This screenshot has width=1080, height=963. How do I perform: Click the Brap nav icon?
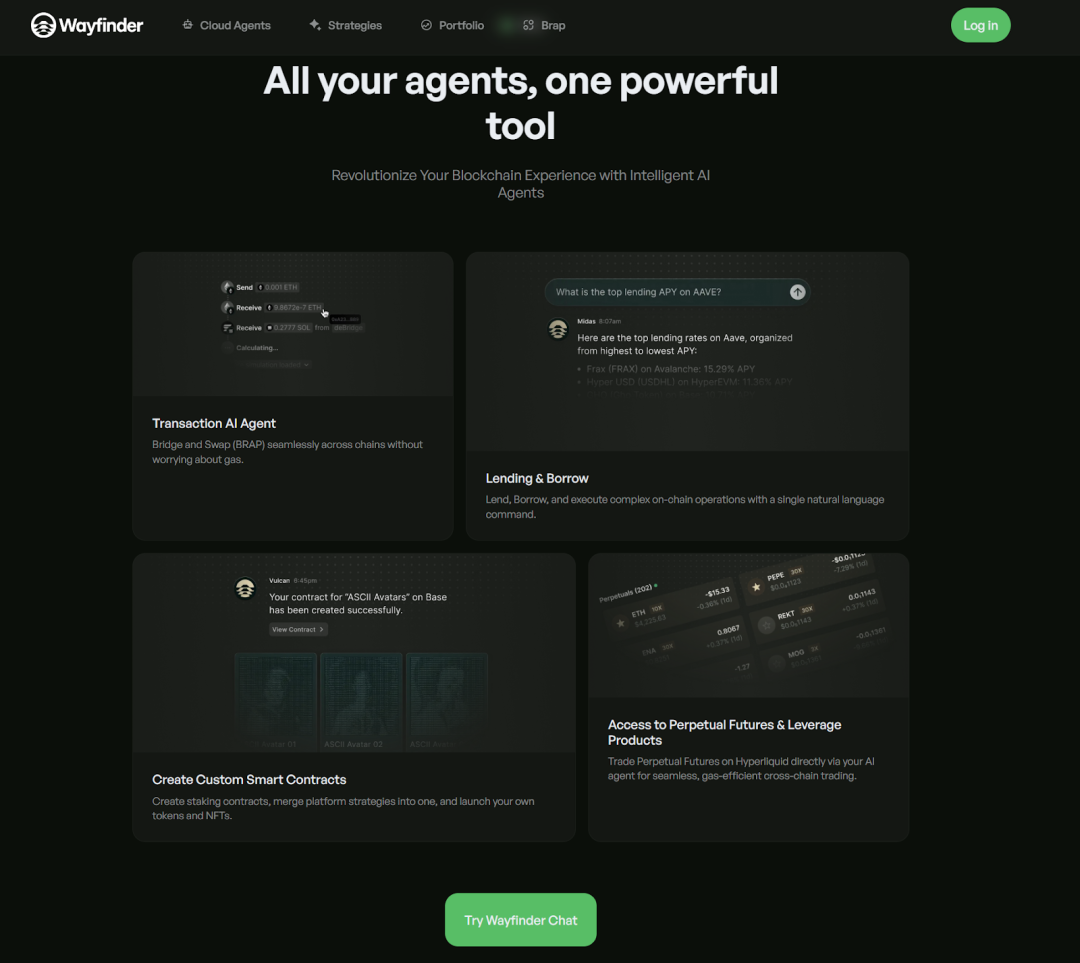528,25
